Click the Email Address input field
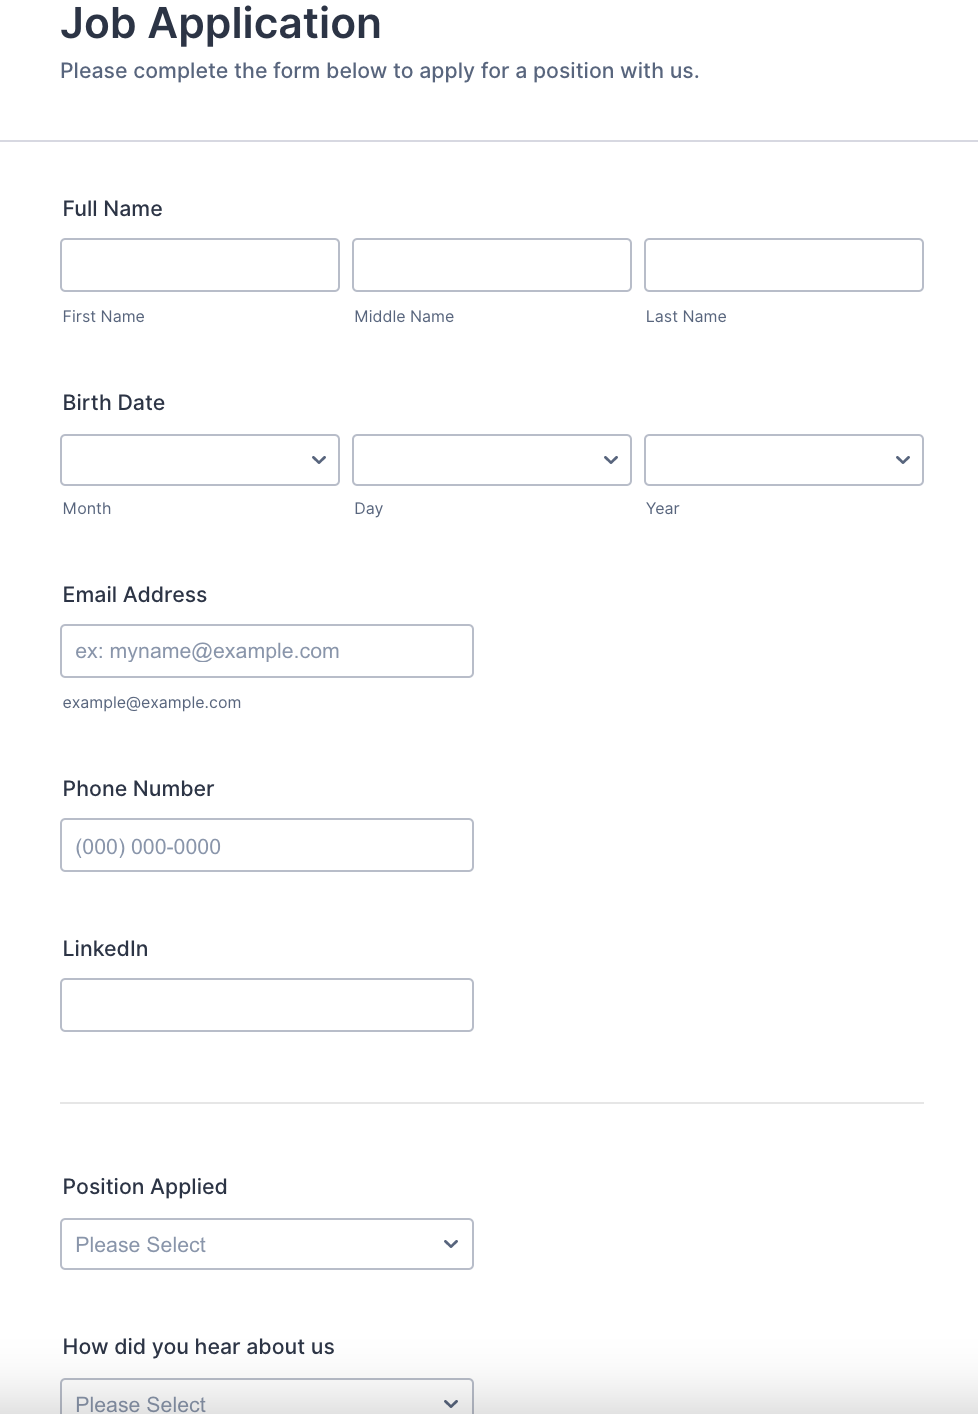Image resolution: width=978 pixels, height=1414 pixels. [x=267, y=651]
